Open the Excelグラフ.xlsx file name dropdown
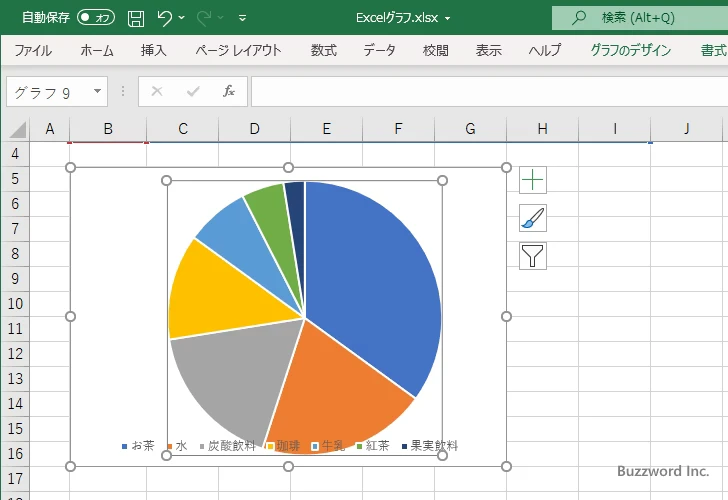This screenshot has width=728, height=500. [448, 19]
